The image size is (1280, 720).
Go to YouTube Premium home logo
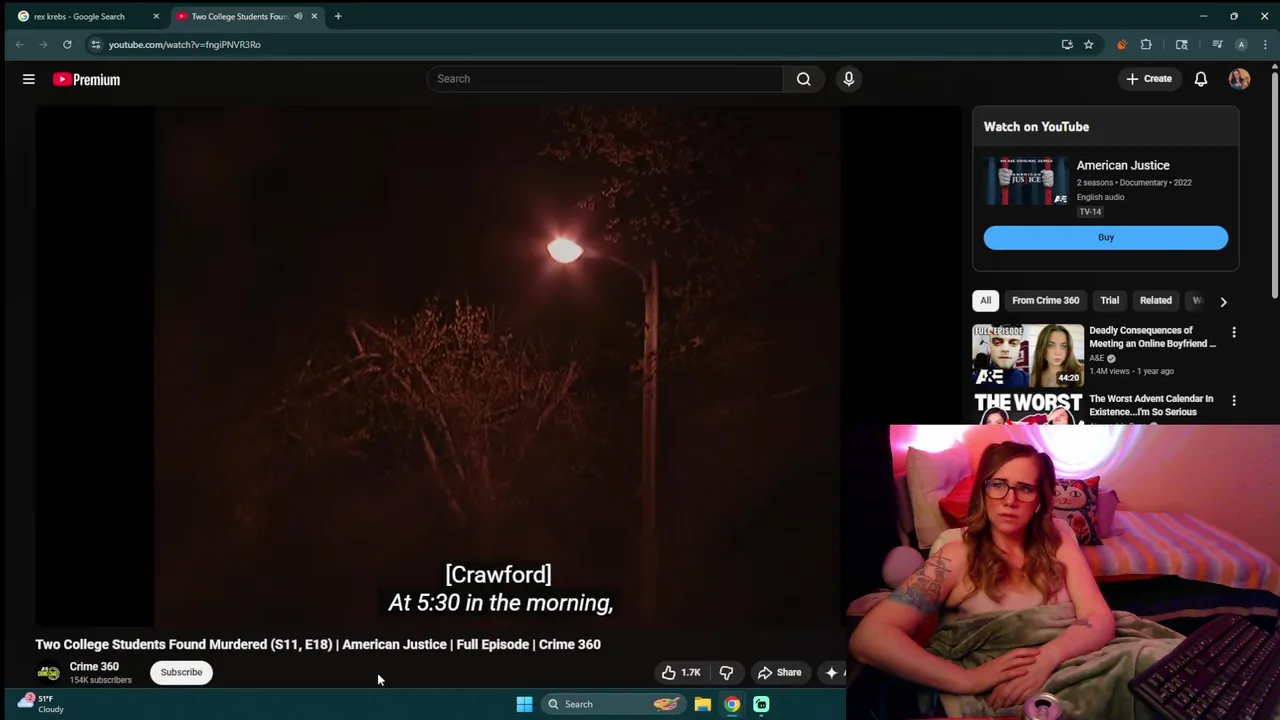[86, 79]
